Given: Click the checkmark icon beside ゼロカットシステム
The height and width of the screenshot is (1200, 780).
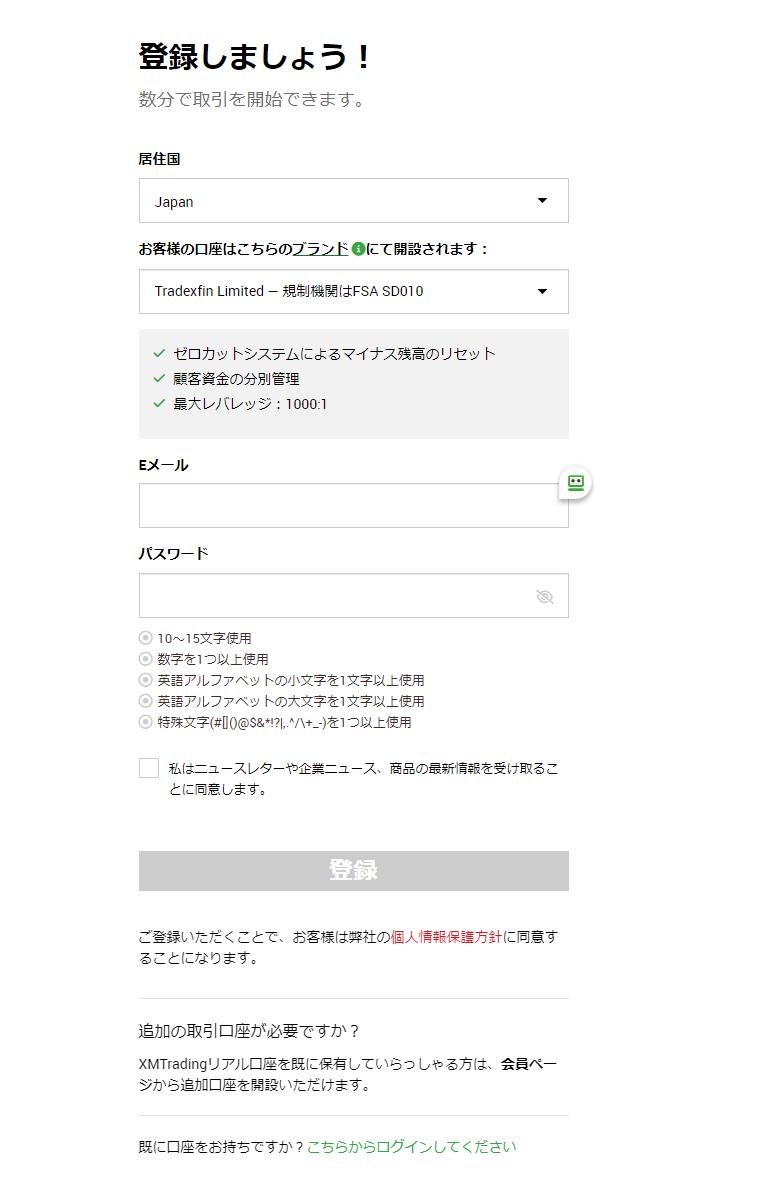Looking at the screenshot, I should (159, 353).
